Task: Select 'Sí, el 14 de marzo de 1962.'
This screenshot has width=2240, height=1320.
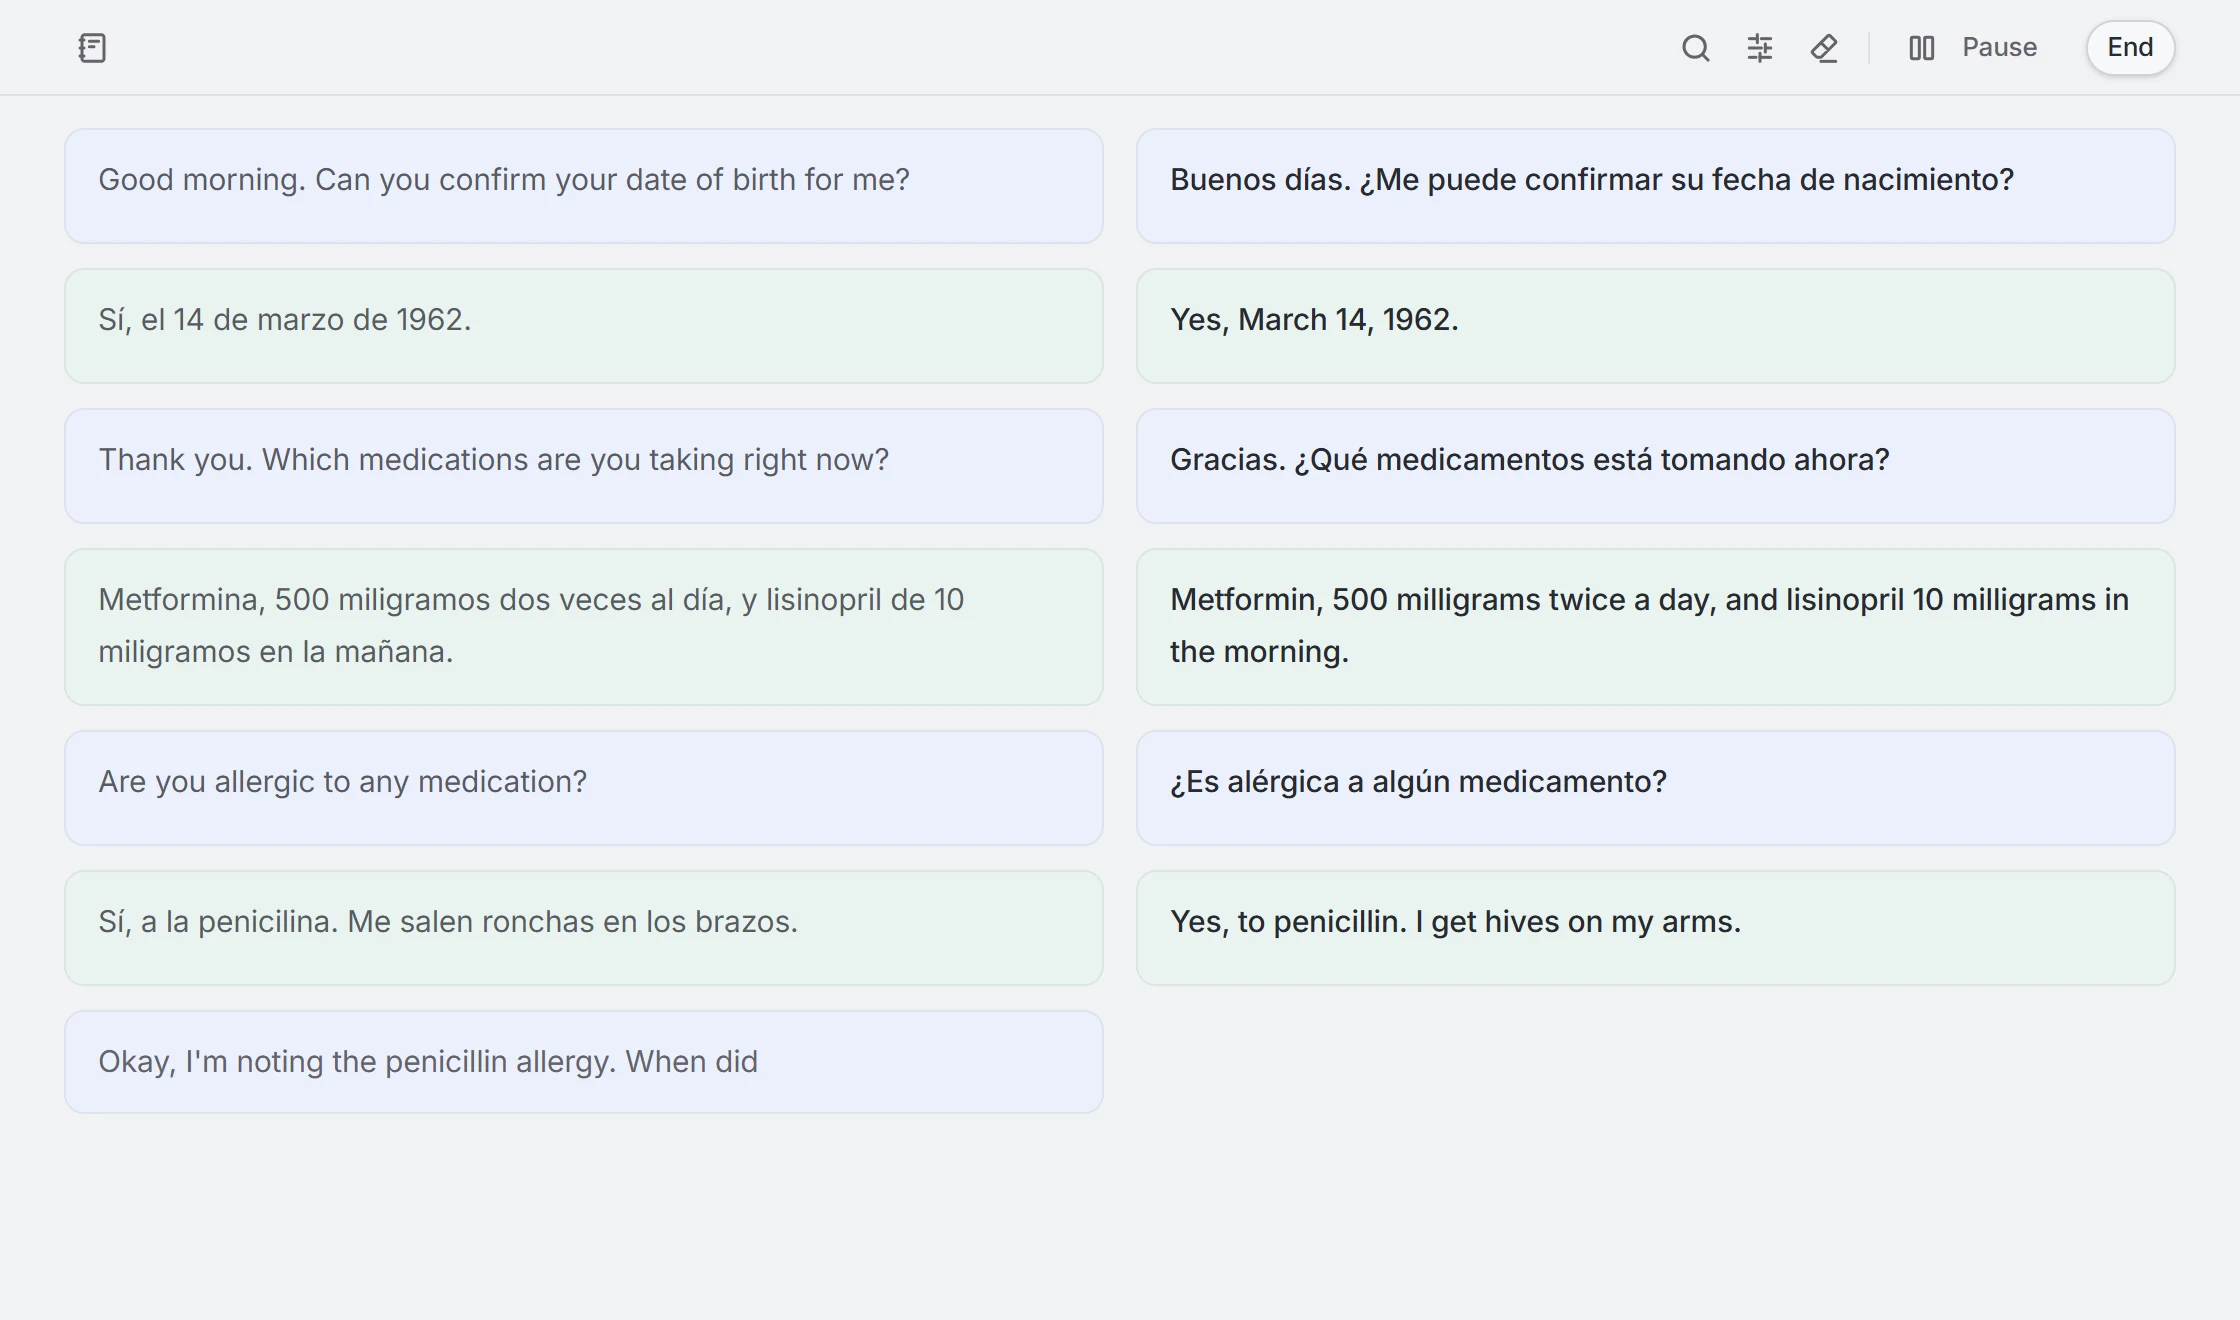Action: [x=584, y=326]
